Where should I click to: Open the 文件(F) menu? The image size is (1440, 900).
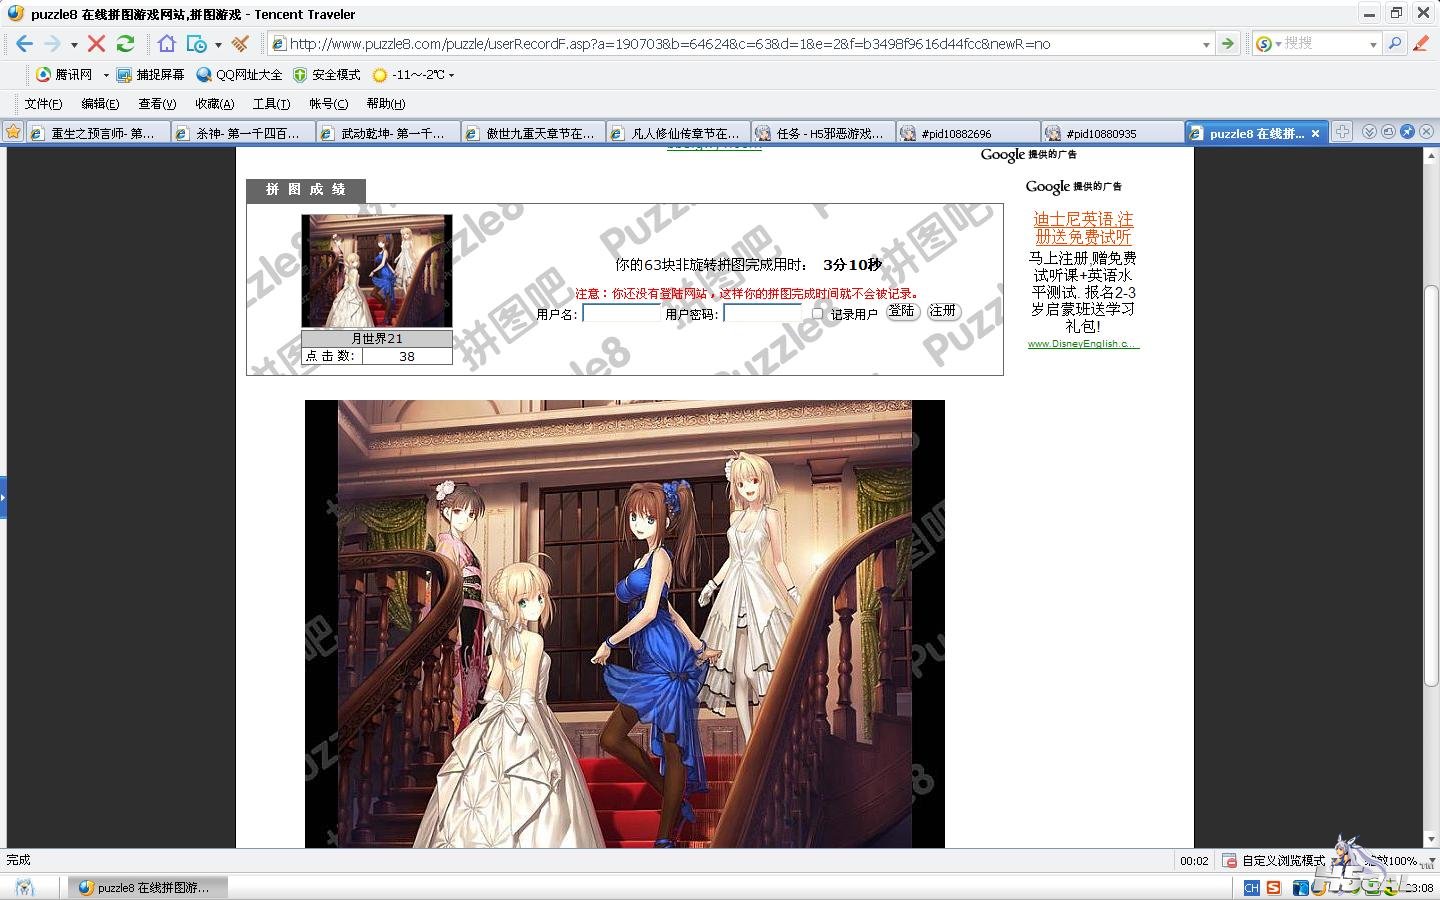click(43, 104)
